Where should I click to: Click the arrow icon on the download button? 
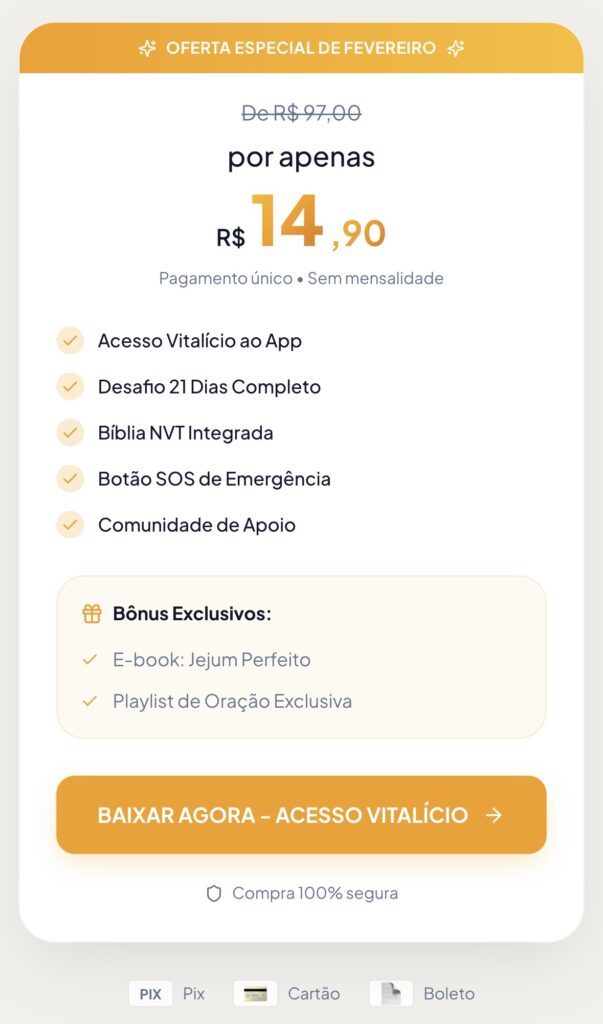pos(493,815)
